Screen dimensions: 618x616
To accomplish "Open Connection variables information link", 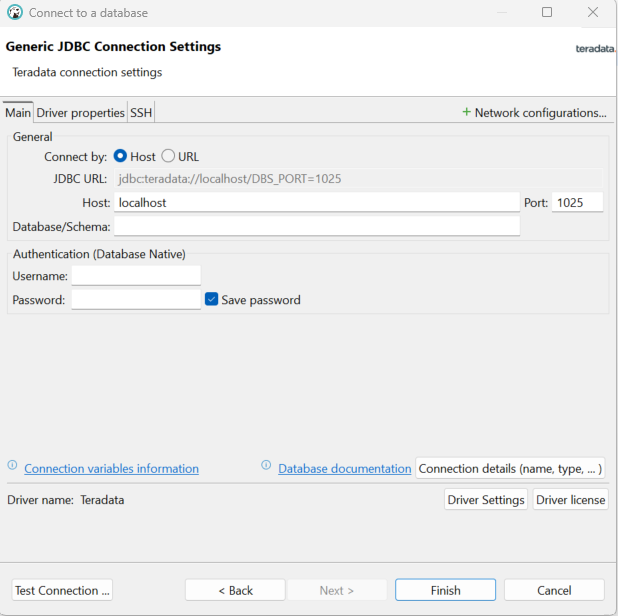I will click(112, 469).
